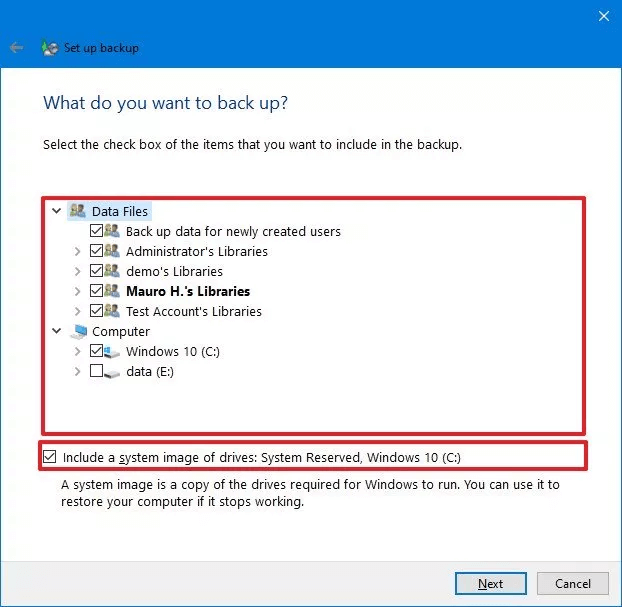The image size is (622, 607).
Task: Check the data (E:) drive checkbox
Action: pos(96,371)
